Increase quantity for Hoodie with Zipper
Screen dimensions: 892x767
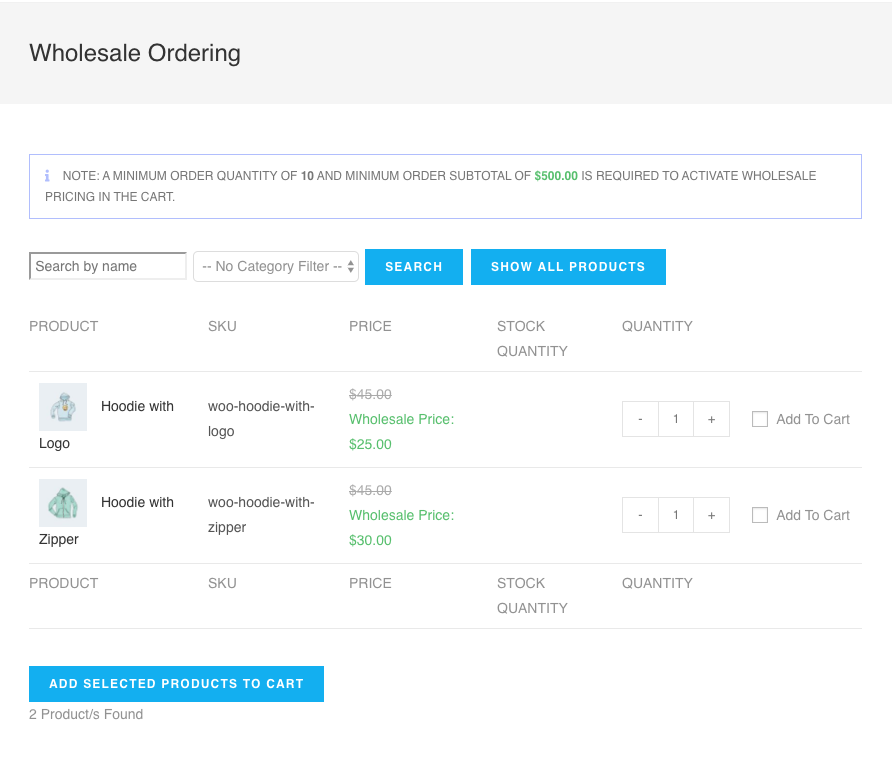point(711,515)
